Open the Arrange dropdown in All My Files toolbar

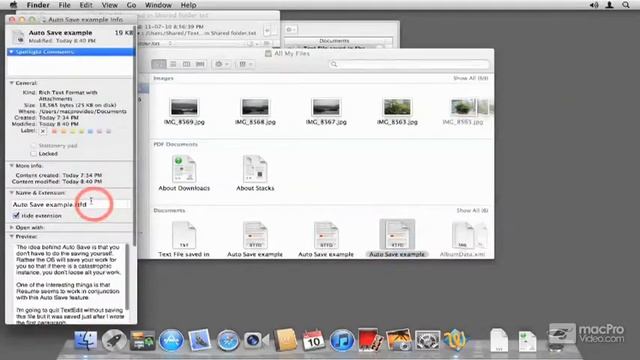pyautogui.click(x=245, y=64)
